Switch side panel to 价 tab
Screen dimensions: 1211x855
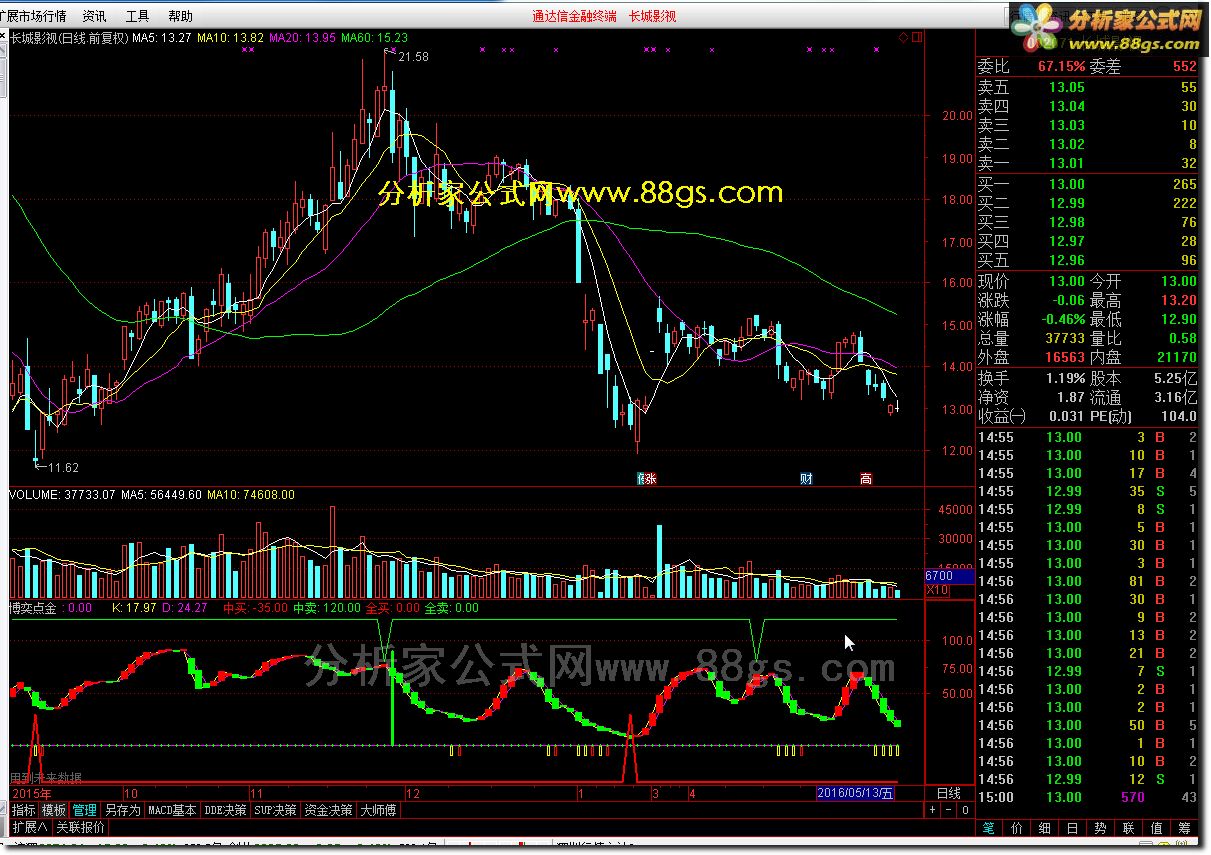tap(1017, 828)
